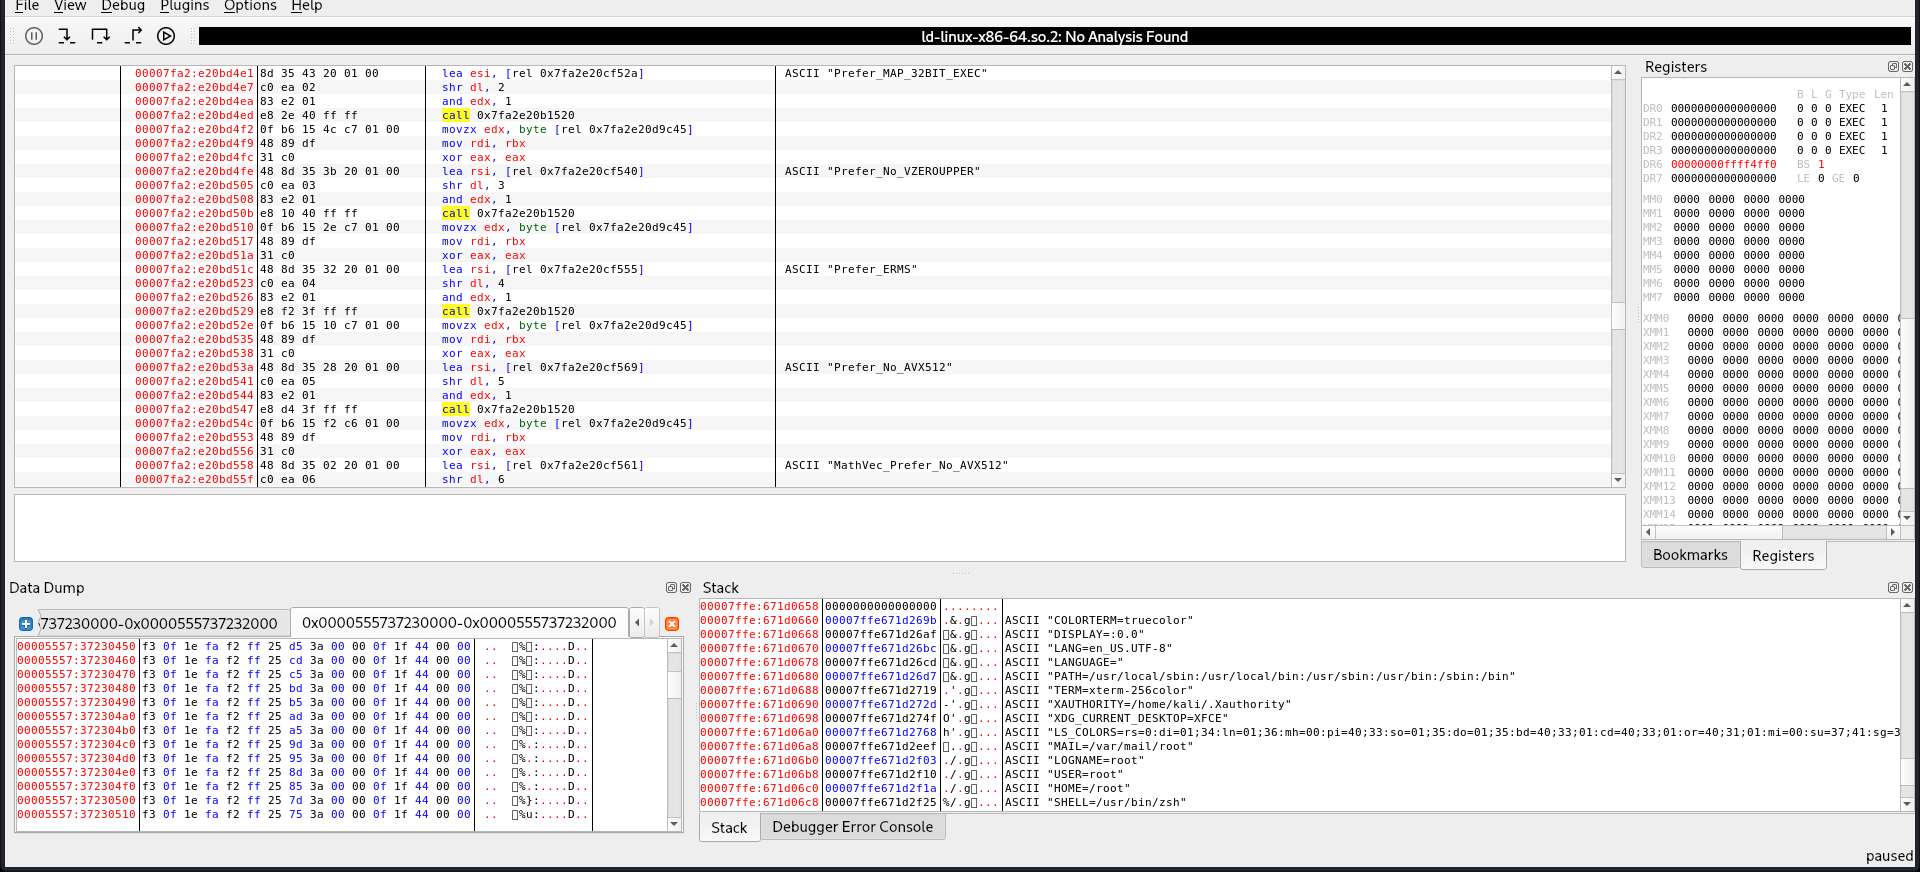Open the View menu
The width and height of the screenshot is (1920, 872).
coord(70,6)
